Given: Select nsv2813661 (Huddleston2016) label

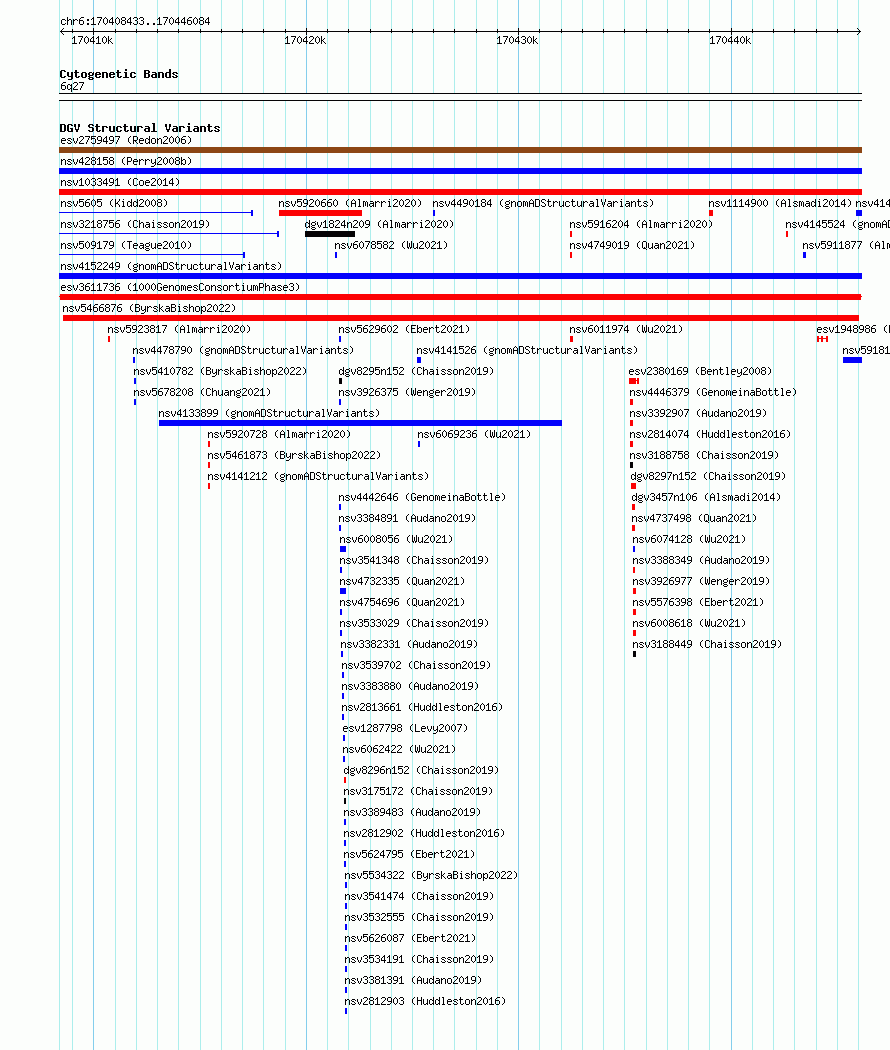Looking at the screenshot, I should pos(422,707).
